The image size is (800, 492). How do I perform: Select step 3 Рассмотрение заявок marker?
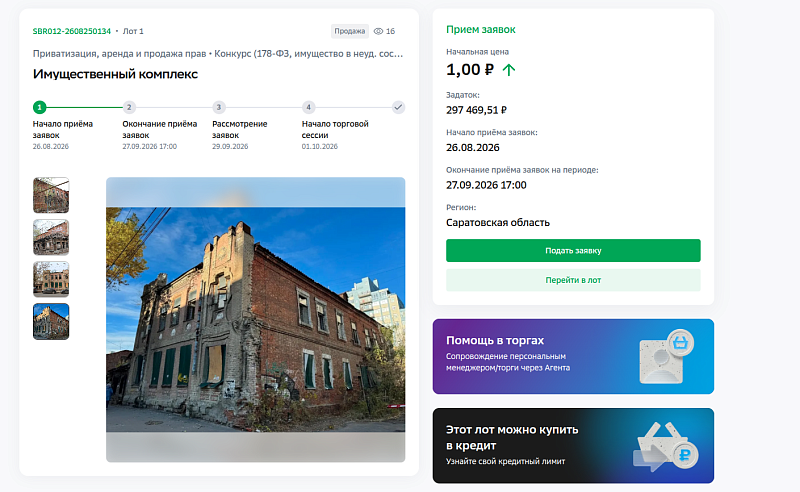pyautogui.click(x=219, y=107)
